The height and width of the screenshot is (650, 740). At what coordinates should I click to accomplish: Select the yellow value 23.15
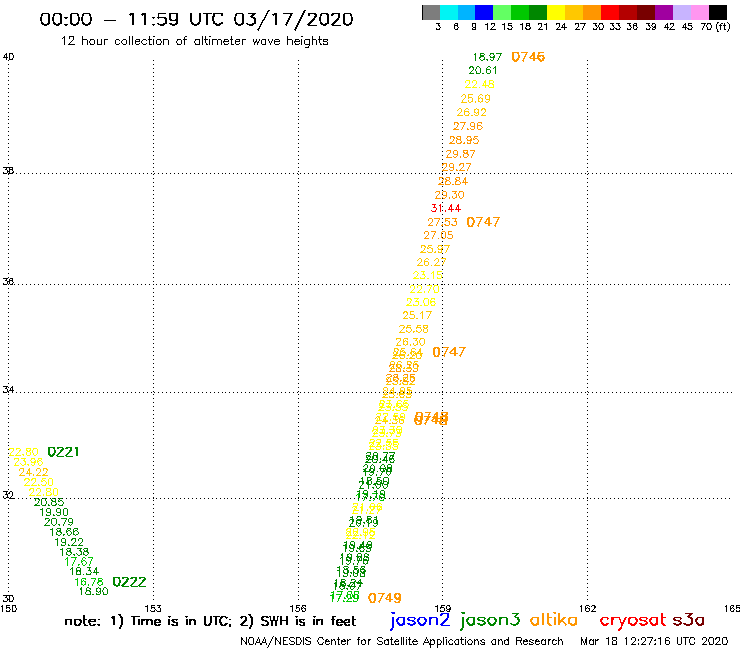pyautogui.click(x=428, y=275)
